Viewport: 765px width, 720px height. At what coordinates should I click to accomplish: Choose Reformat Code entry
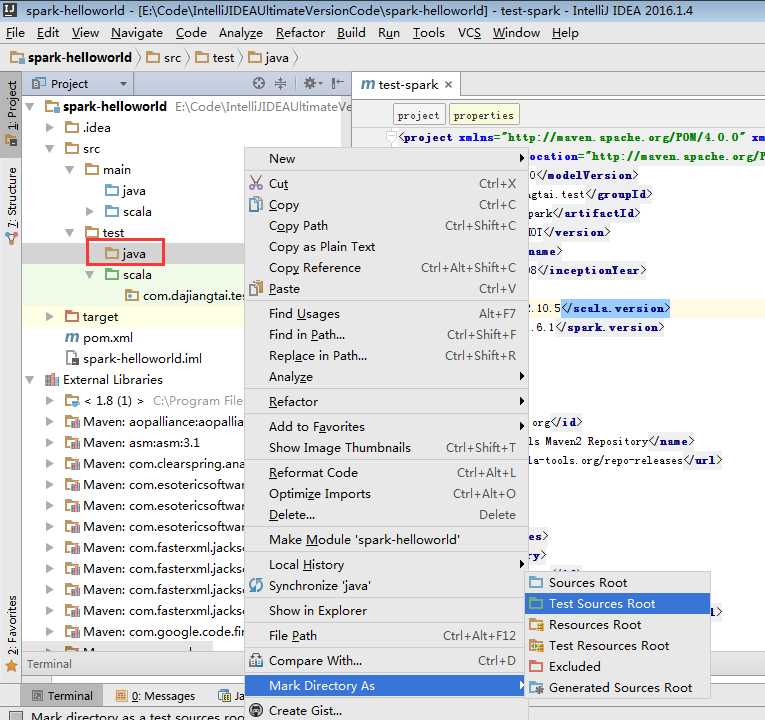pos(386,473)
